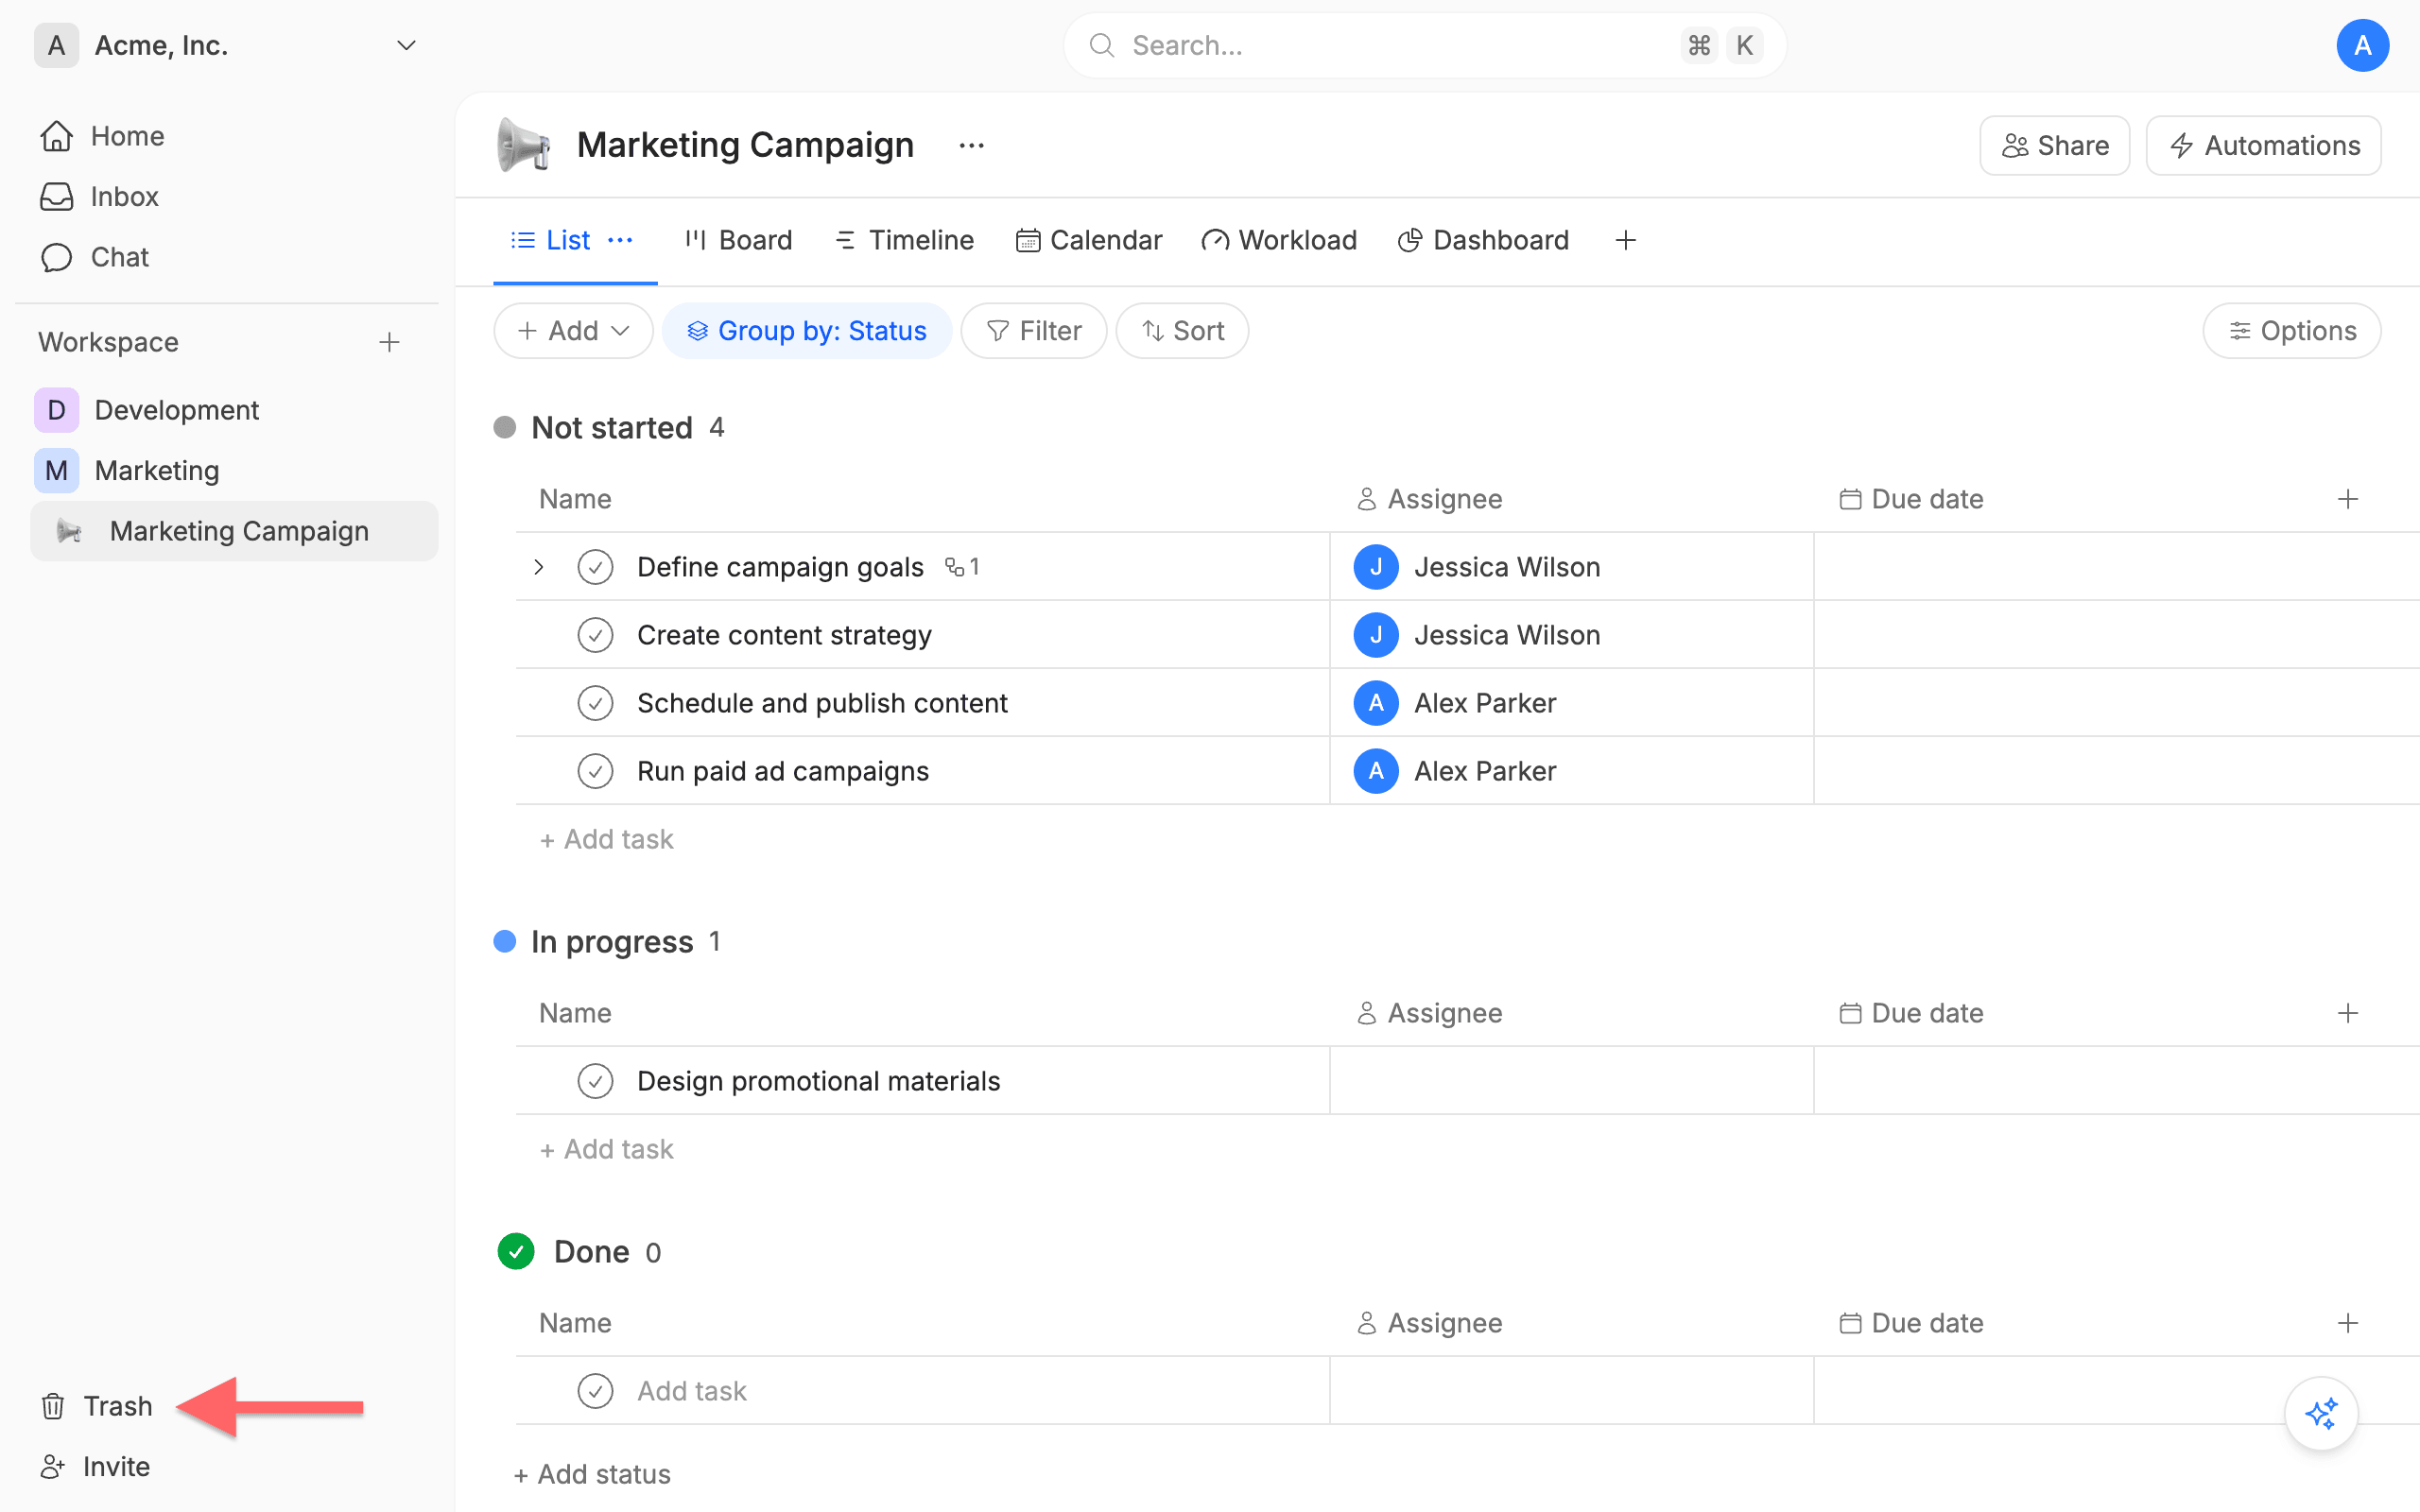This screenshot has height=1512, width=2420.
Task: Open the Run paid ad campaigns task
Action: coord(783,771)
